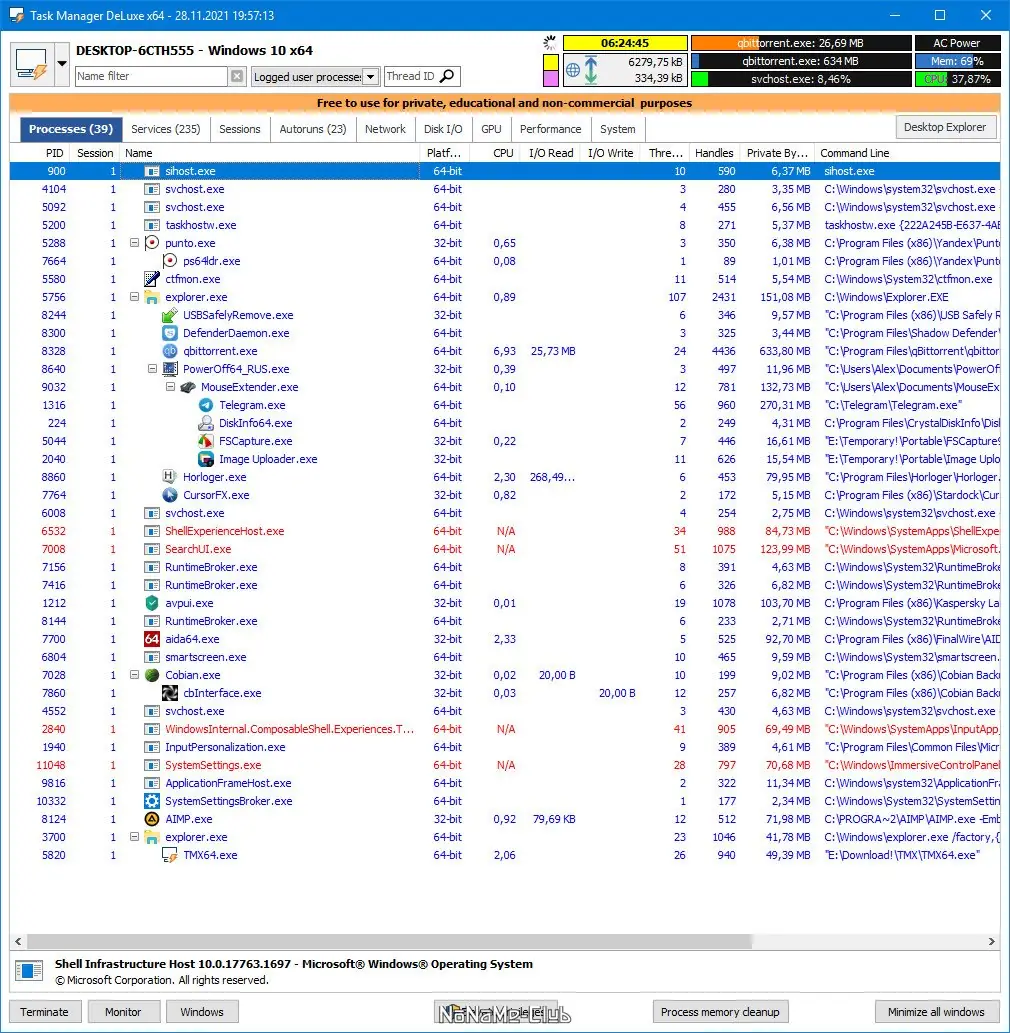Click the horizontal scrollbar thumb
The height and width of the screenshot is (1033, 1010).
[389, 941]
